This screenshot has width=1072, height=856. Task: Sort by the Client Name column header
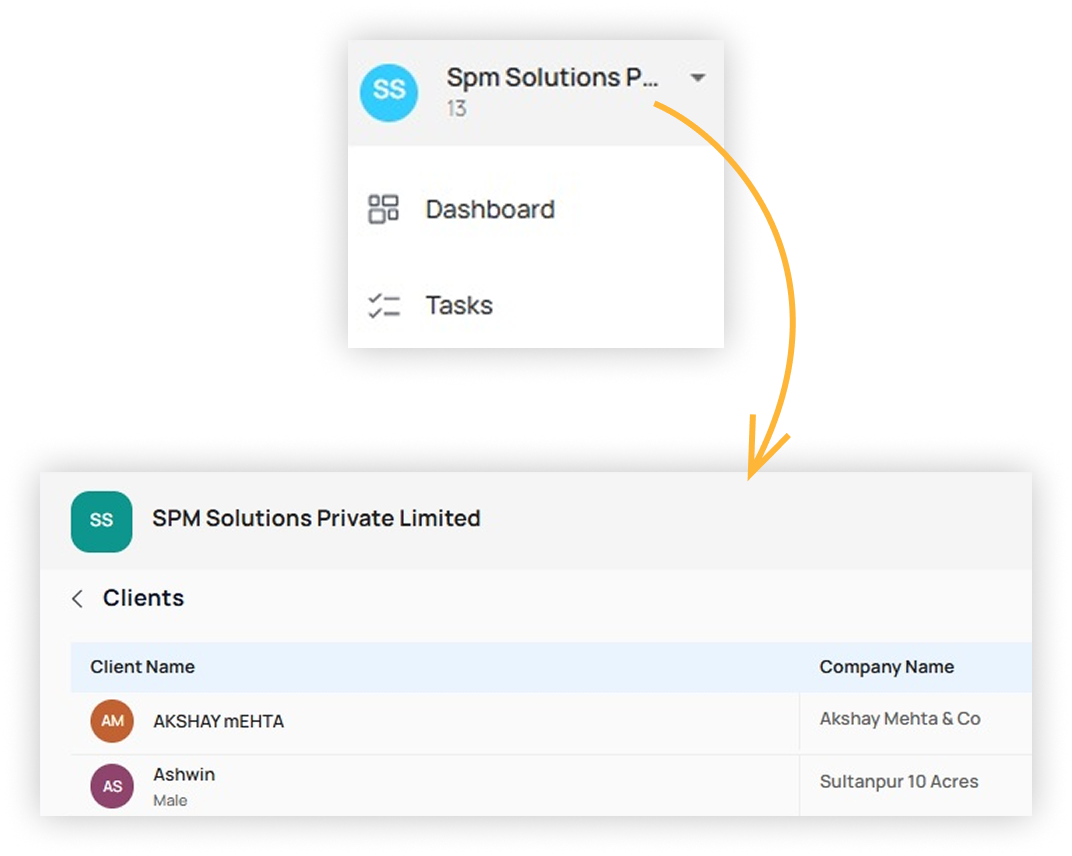(142, 667)
